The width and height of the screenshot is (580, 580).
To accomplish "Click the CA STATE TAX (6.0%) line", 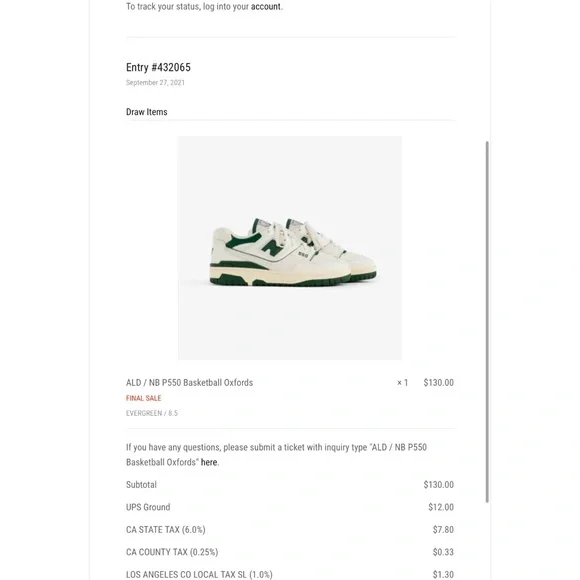I will pyautogui.click(x=166, y=530).
